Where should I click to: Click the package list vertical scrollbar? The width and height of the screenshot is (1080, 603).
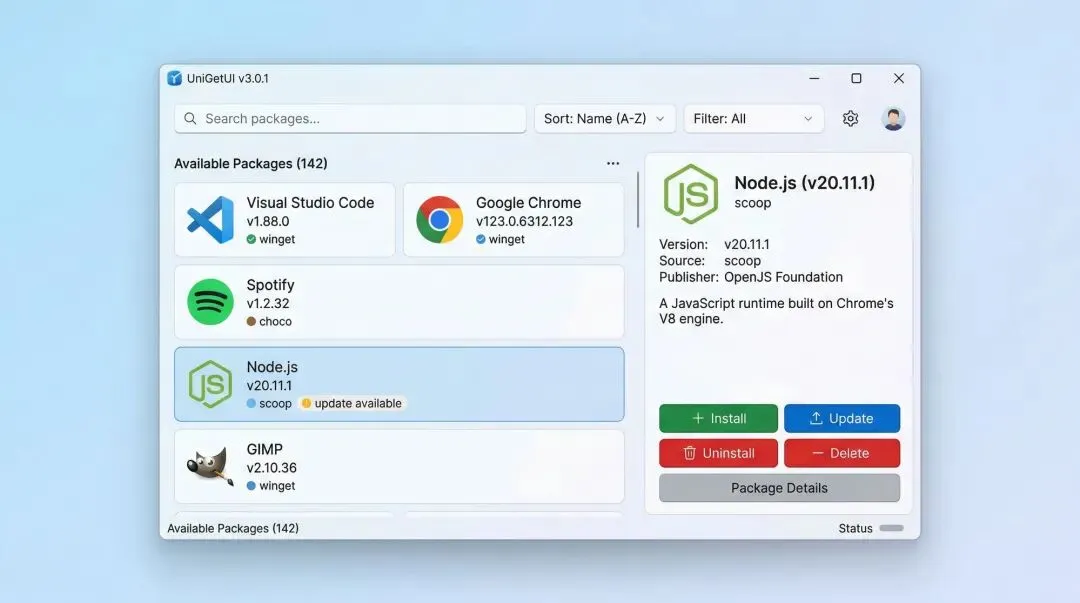pos(638,199)
